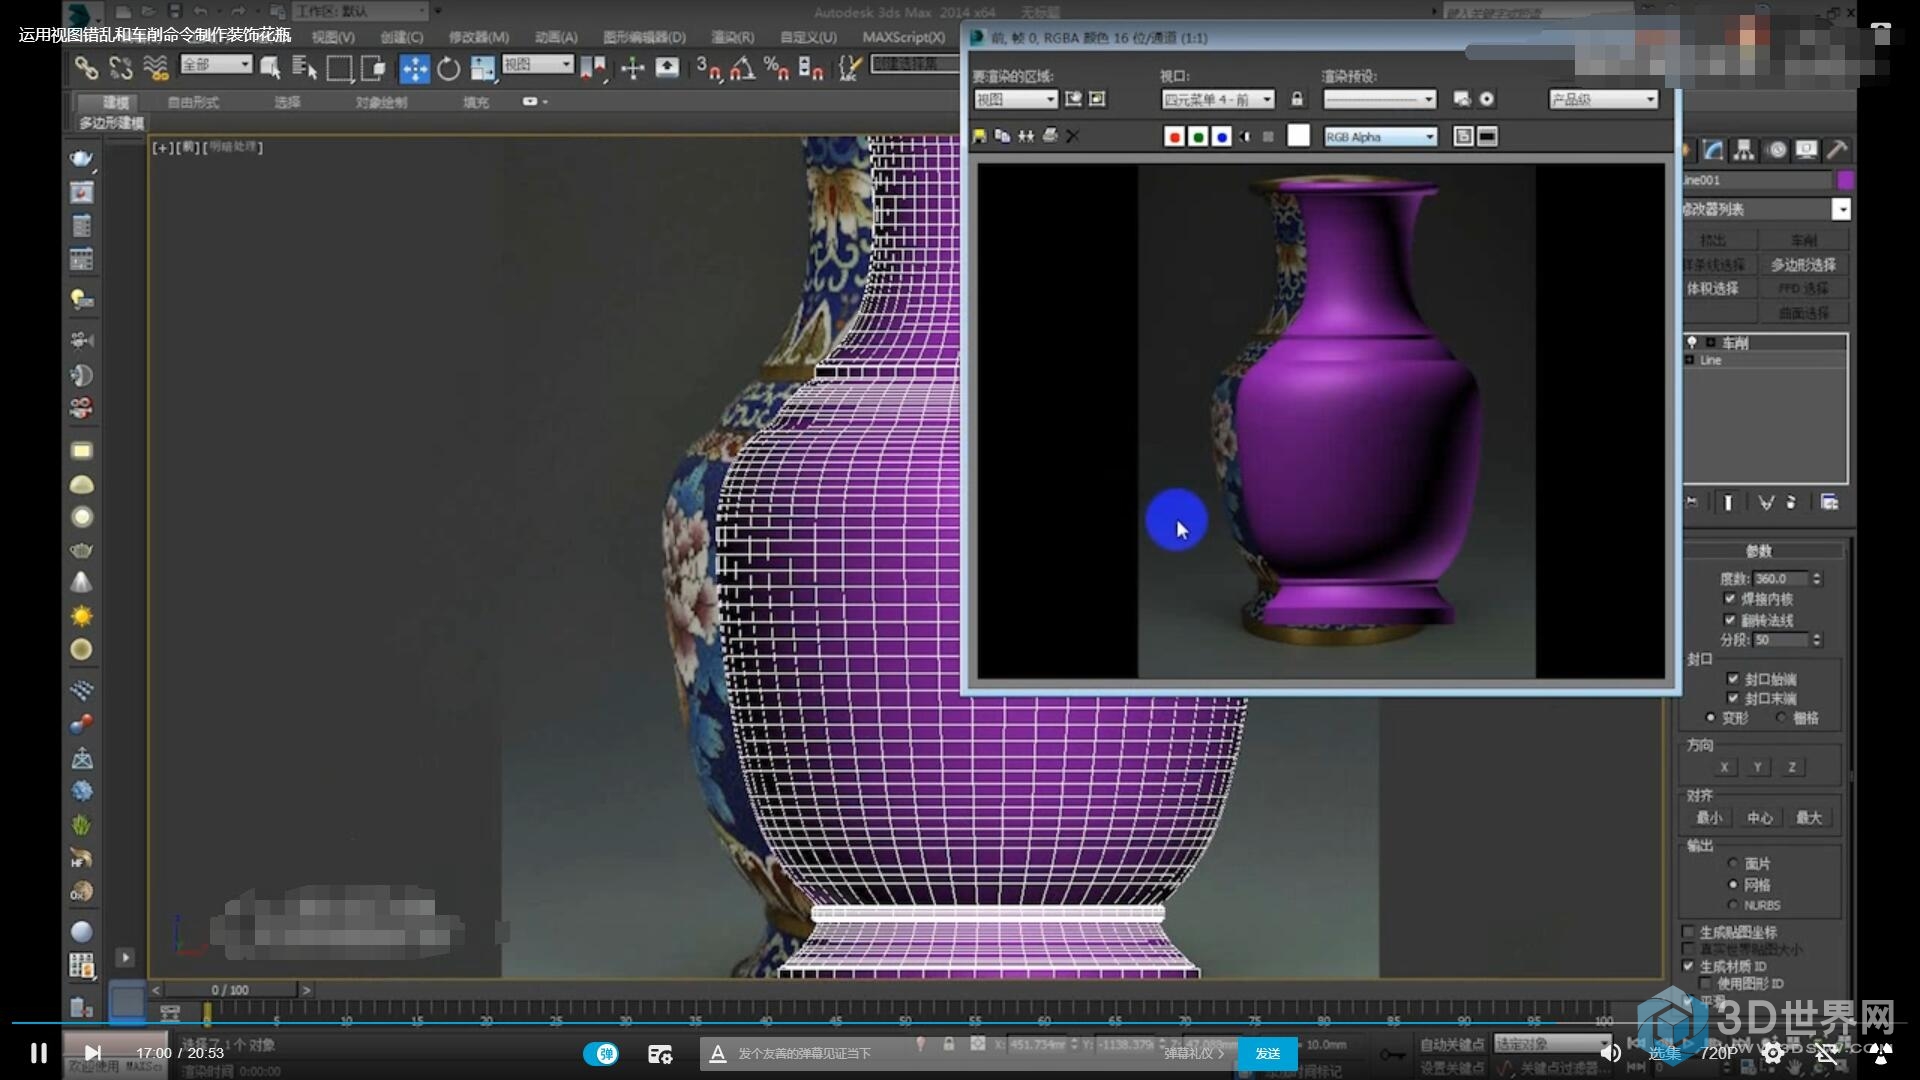Expand the 车削 modifier in the stack
Viewport: 1920px width, 1080px height.
1711,342
